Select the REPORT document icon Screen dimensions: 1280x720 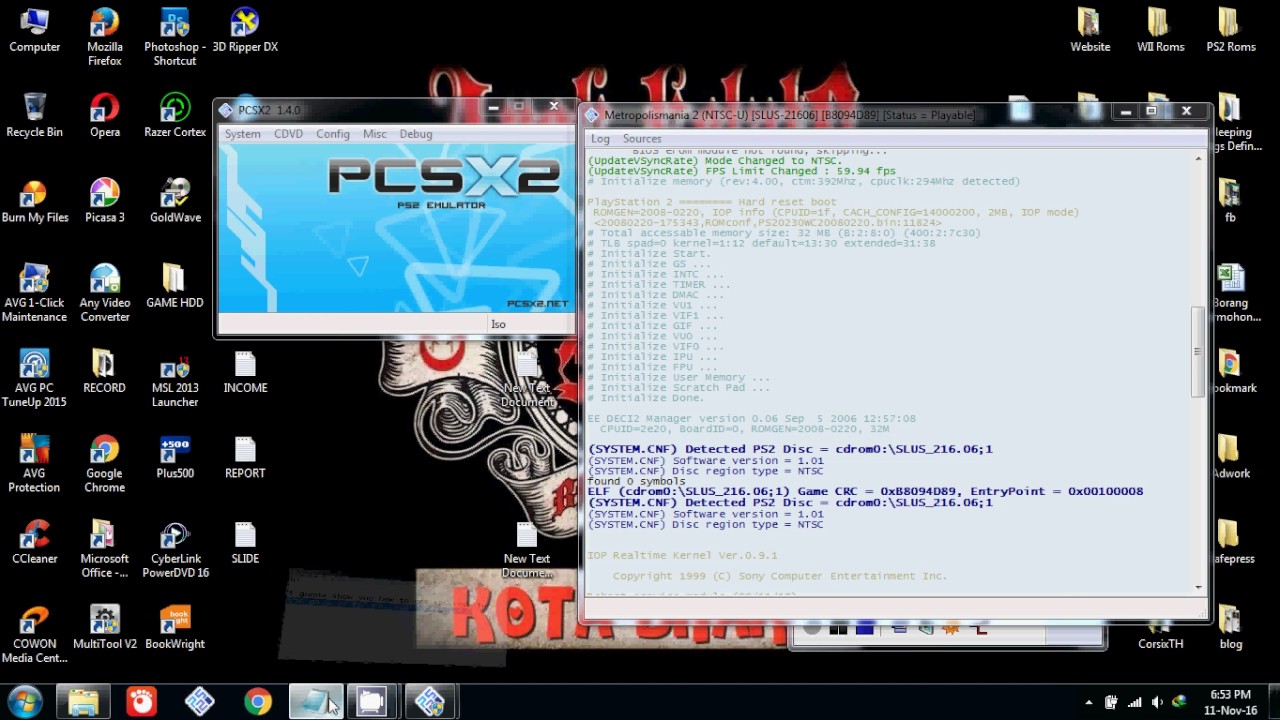[x=245, y=457]
